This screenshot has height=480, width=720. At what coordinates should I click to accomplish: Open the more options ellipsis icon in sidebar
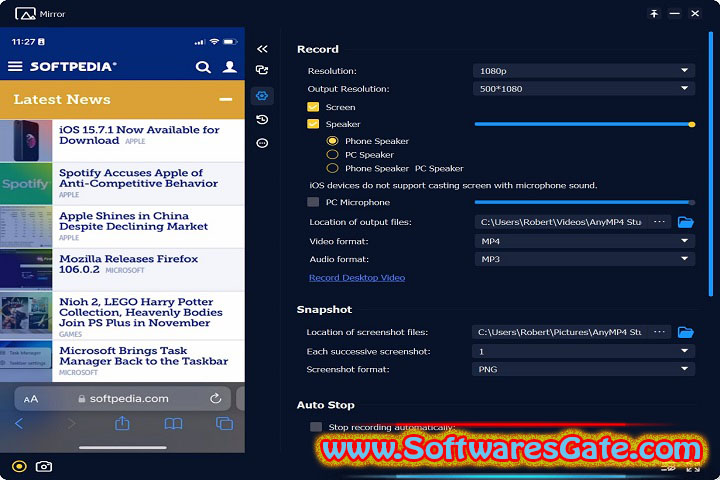pyautogui.click(x=262, y=143)
